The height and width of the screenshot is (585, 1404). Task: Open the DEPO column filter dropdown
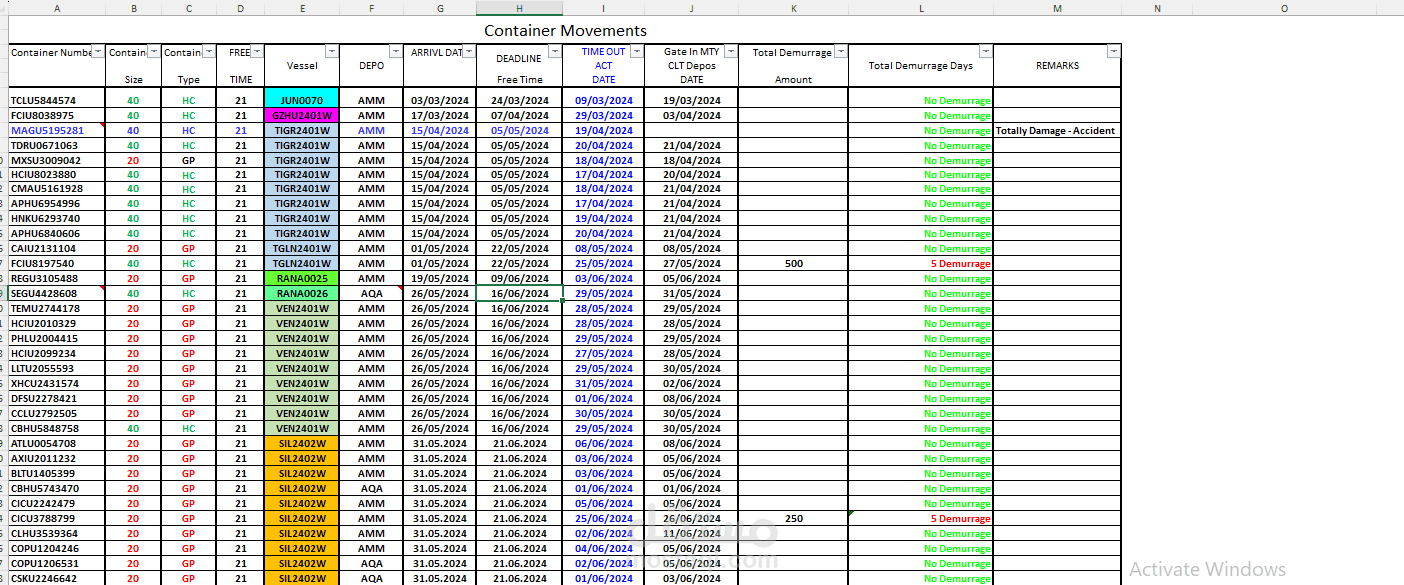pyautogui.click(x=396, y=51)
